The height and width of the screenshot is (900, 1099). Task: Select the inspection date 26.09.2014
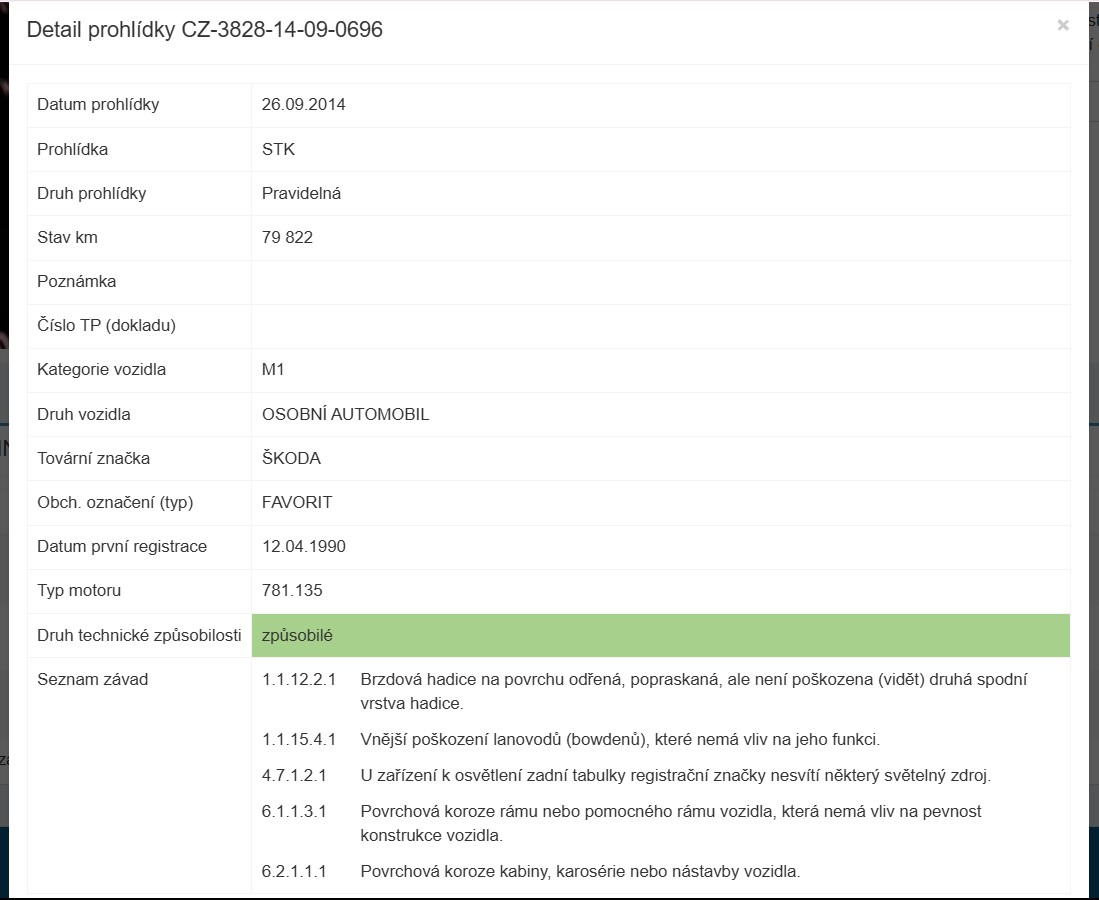coord(303,104)
